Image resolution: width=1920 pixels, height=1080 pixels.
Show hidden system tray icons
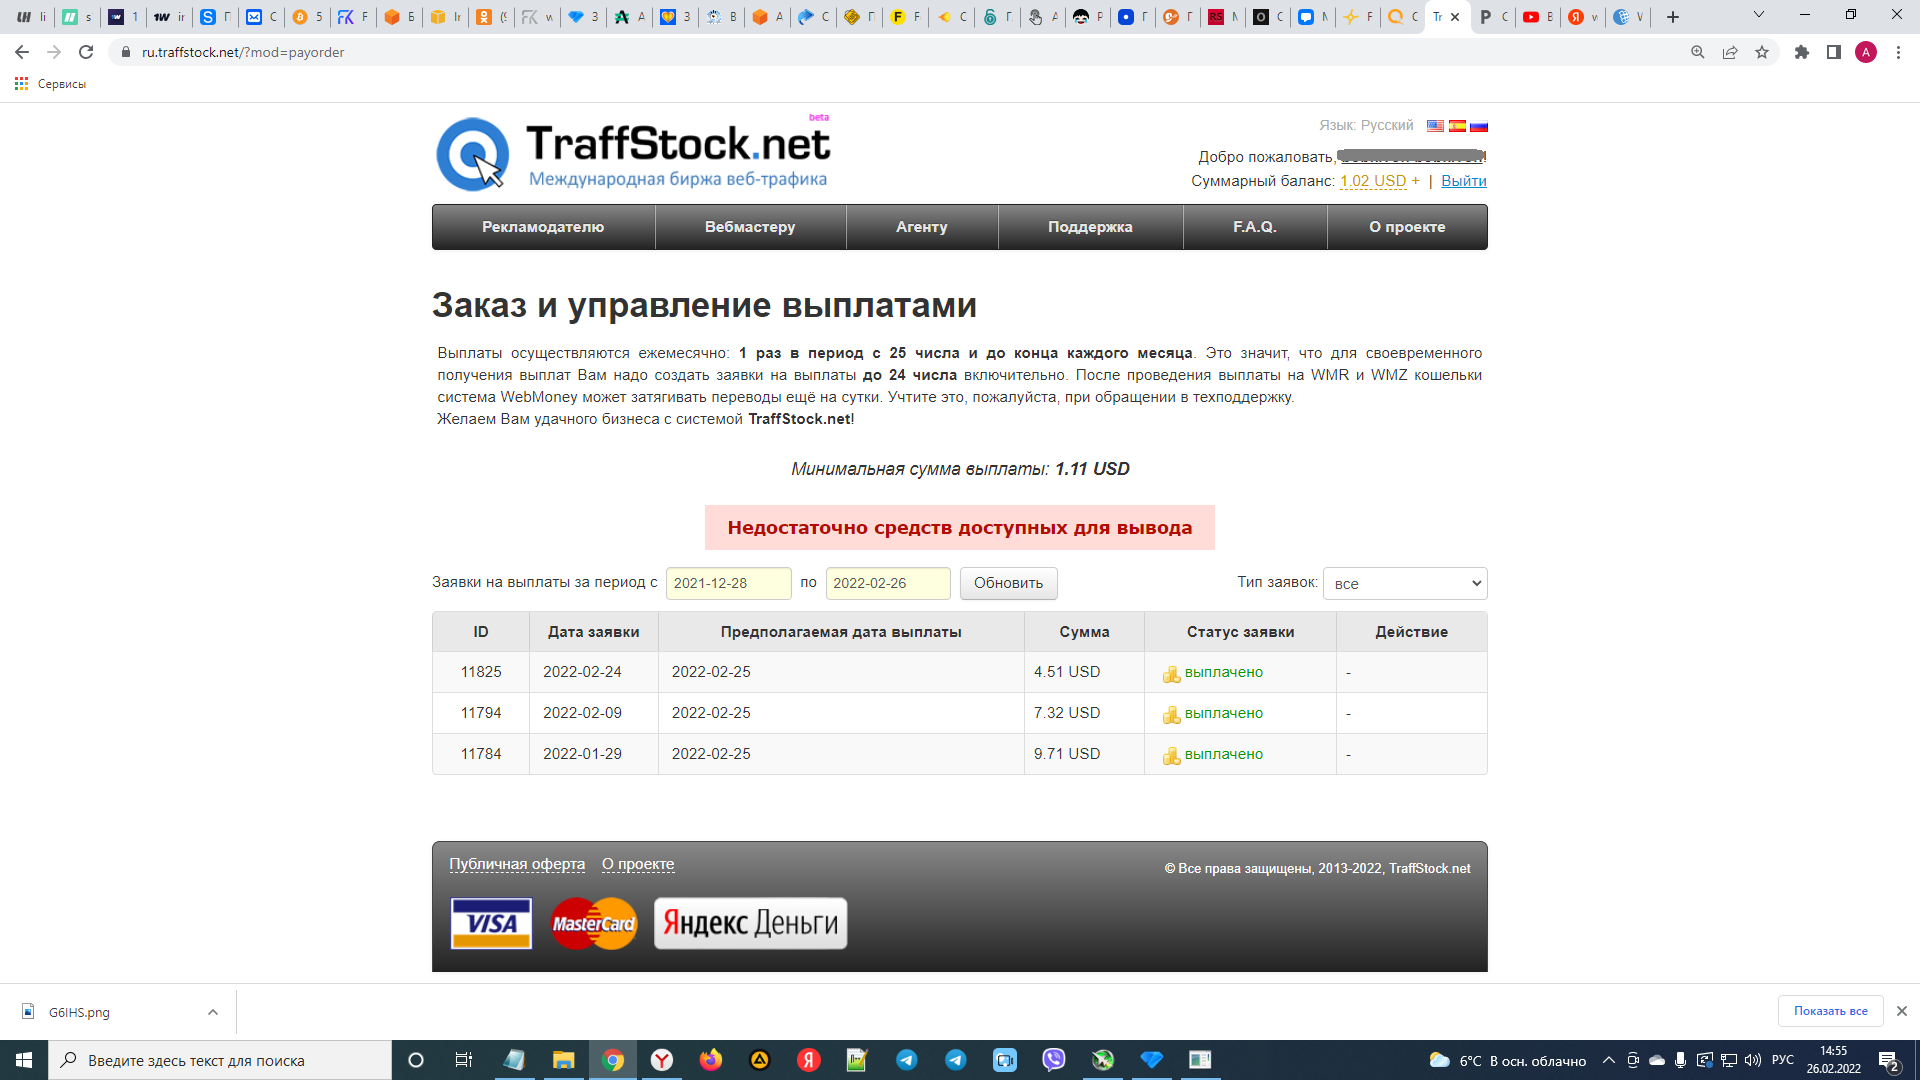[1608, 1060]
